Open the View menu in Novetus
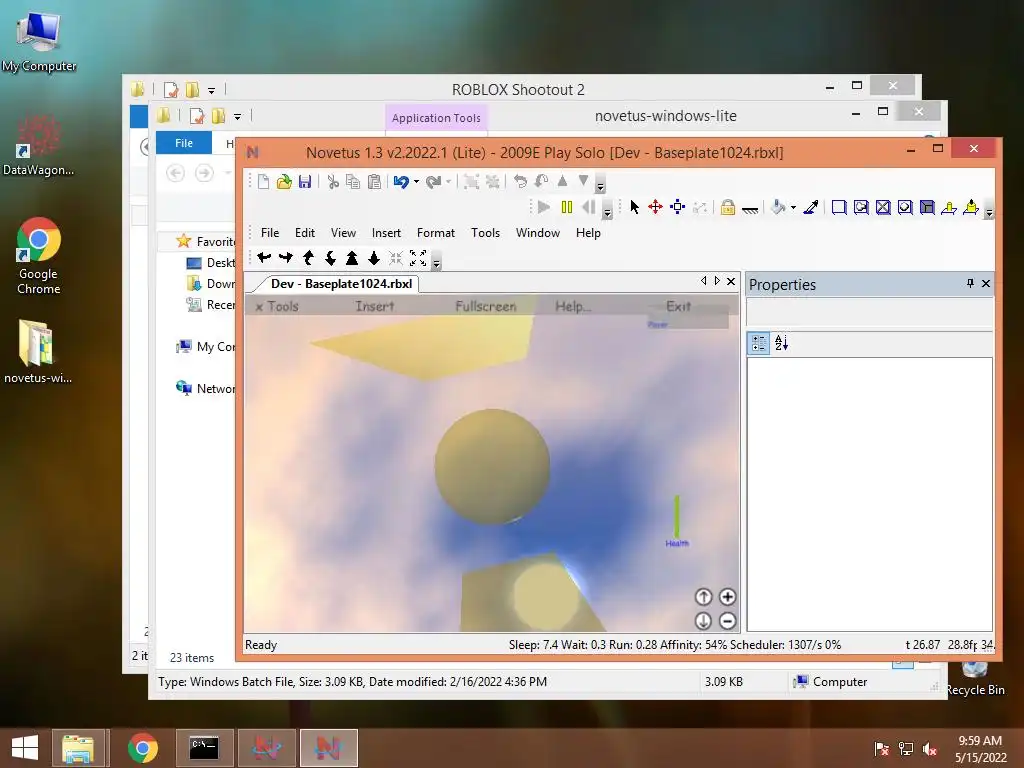The image size is (1024, 768). 343,232
